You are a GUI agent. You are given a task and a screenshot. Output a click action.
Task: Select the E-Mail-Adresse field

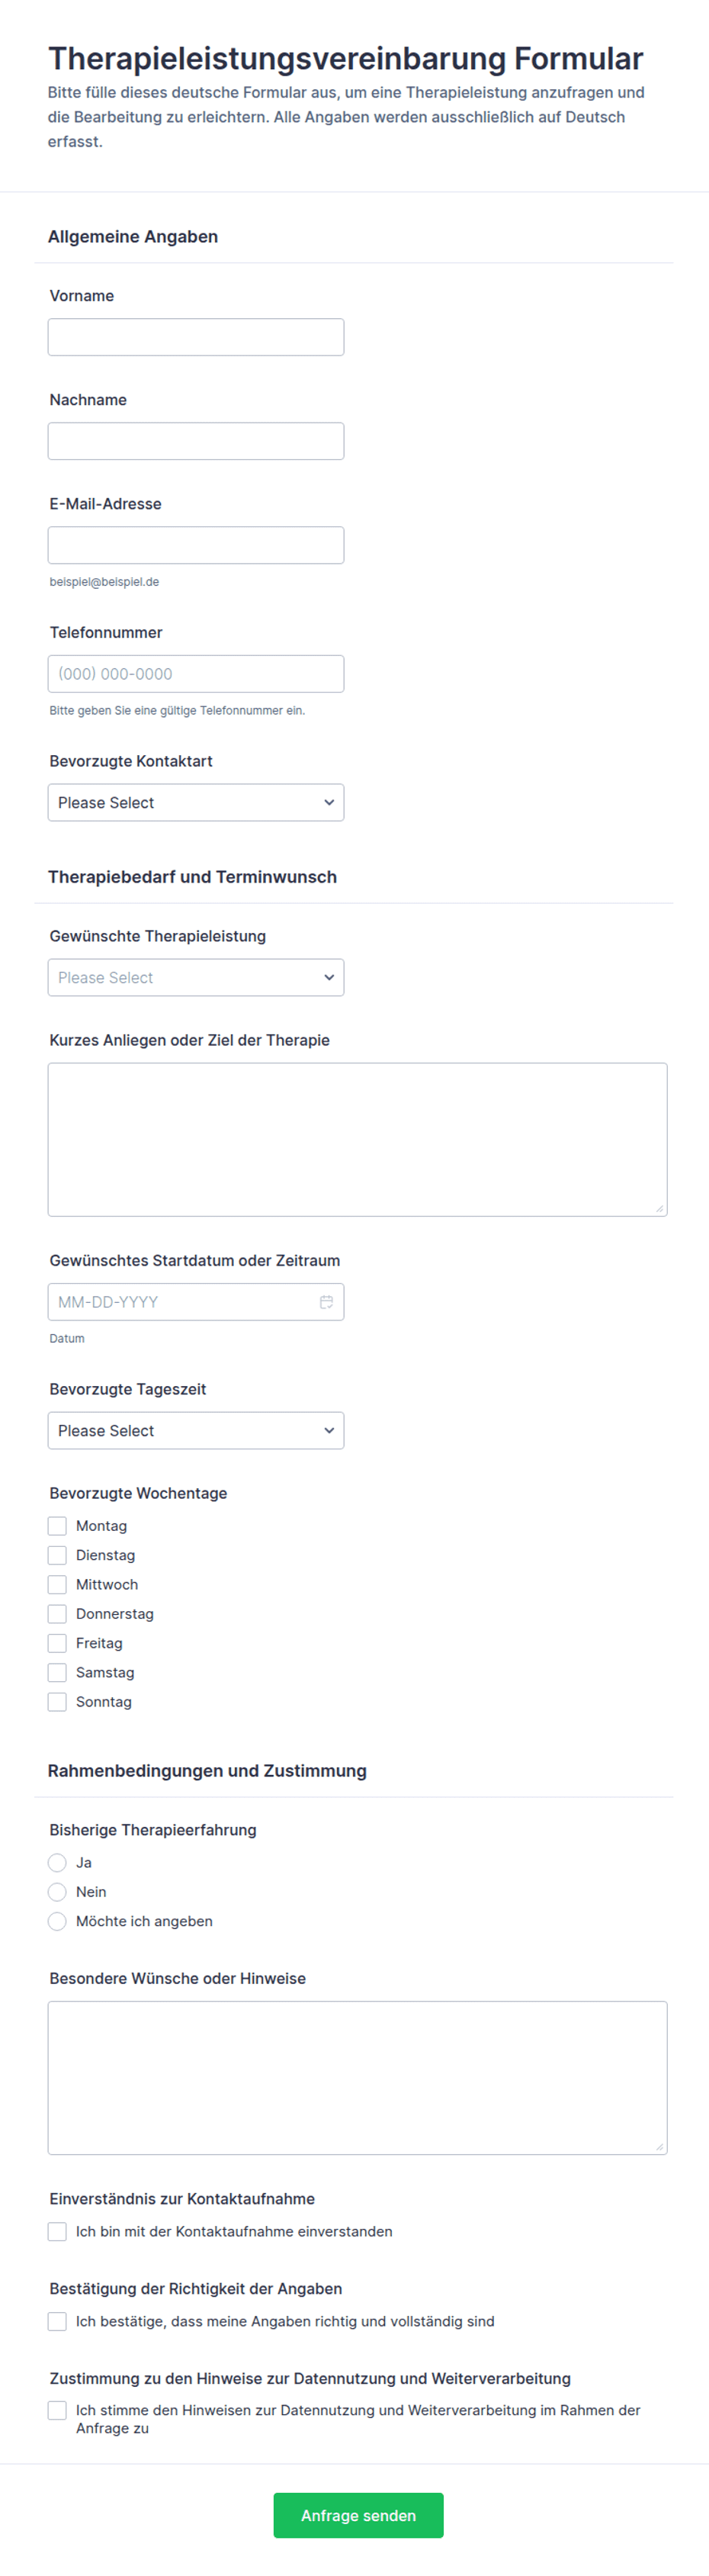coord(196,545)
